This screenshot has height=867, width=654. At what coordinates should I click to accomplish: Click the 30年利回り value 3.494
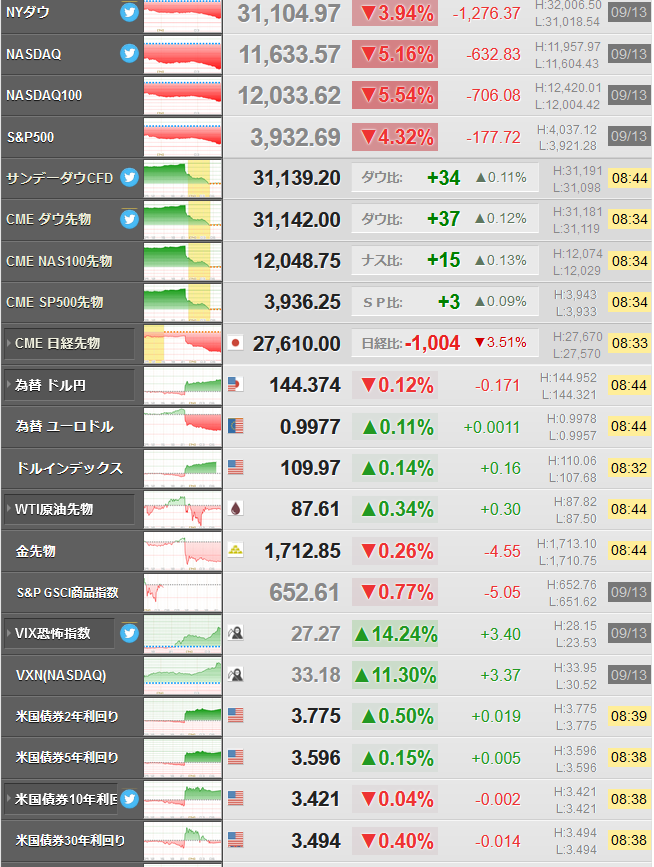click(316, 841)
